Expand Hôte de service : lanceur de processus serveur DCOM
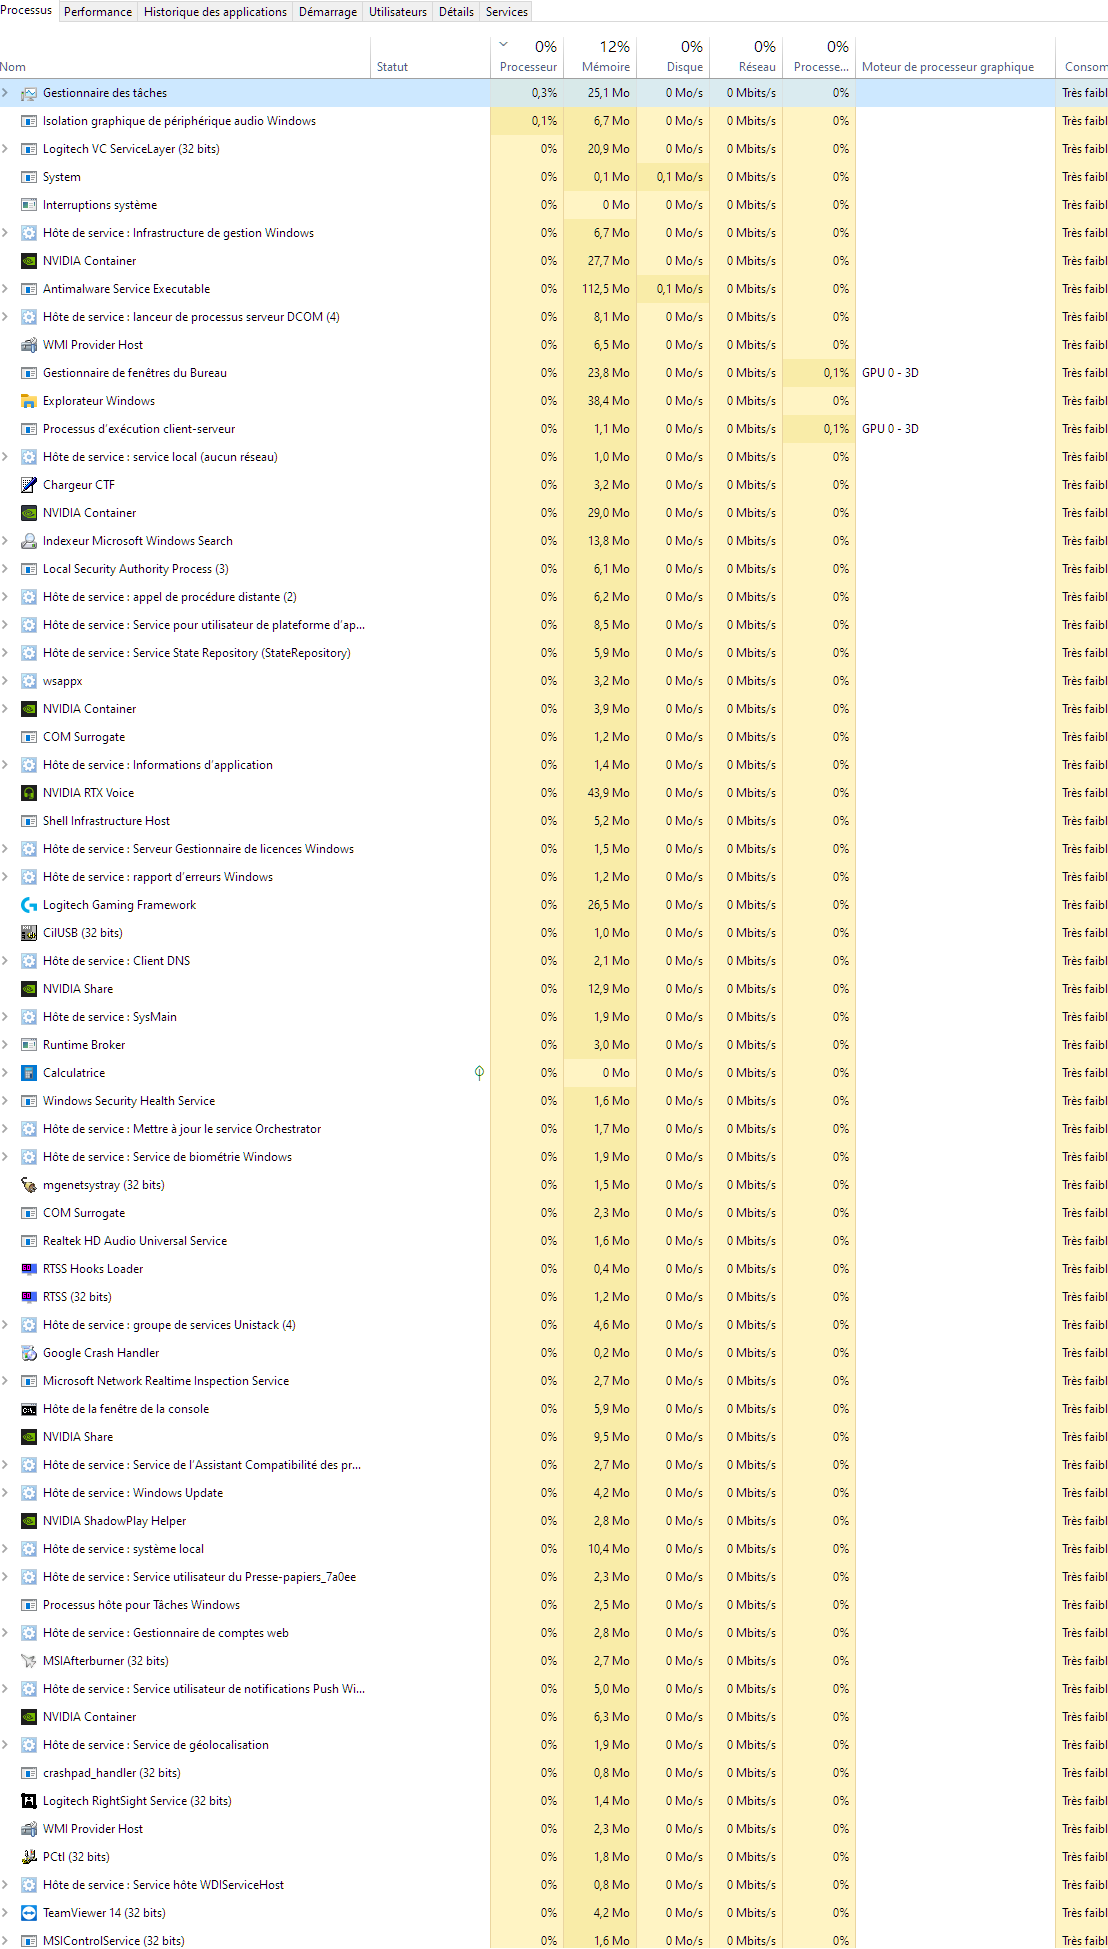The height and width of the screenshot is (1949, 1108). (5, 317)
